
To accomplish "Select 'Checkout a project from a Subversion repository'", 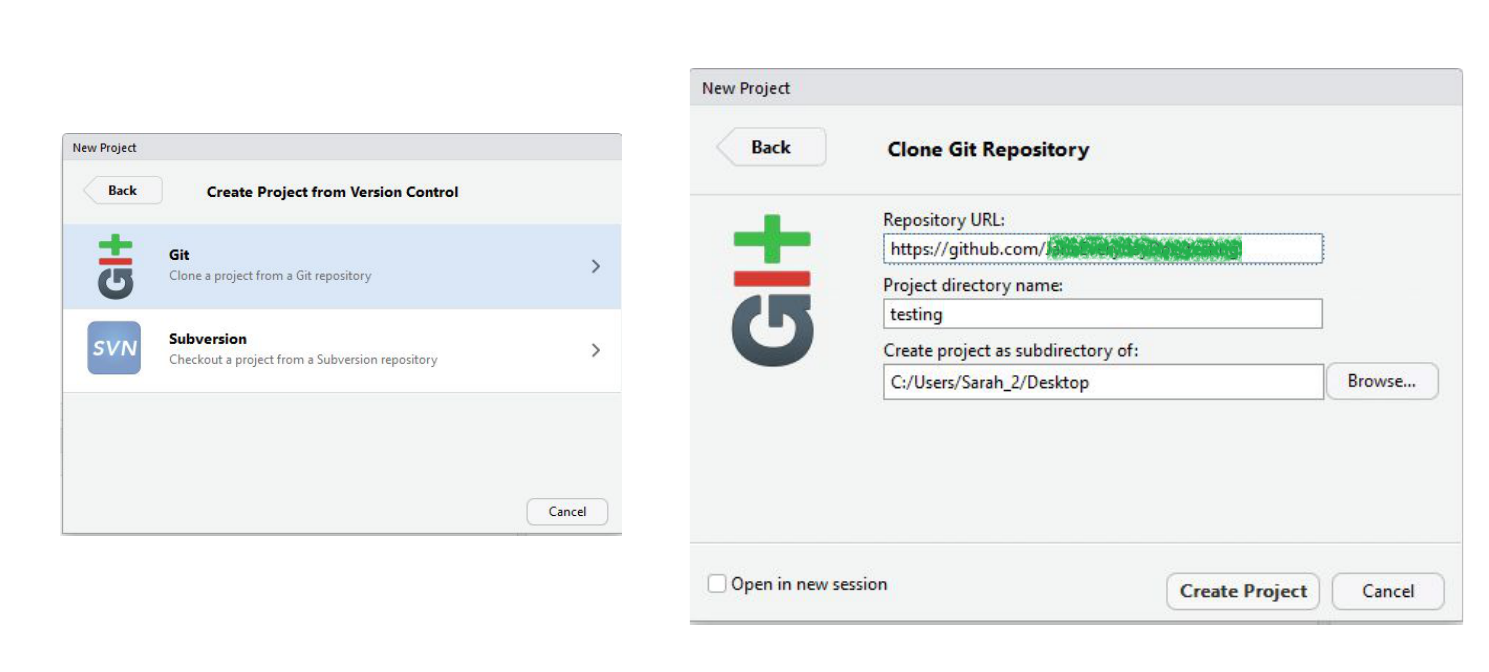I will click(303, 360).
